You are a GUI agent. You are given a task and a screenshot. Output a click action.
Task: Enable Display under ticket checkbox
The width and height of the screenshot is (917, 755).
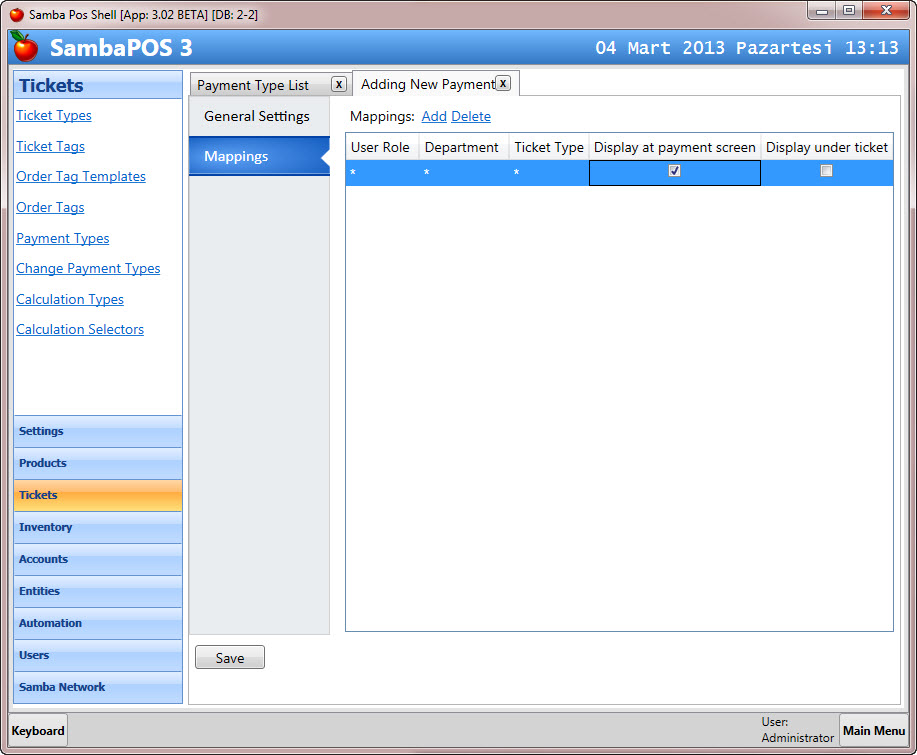tap(826, 171)
